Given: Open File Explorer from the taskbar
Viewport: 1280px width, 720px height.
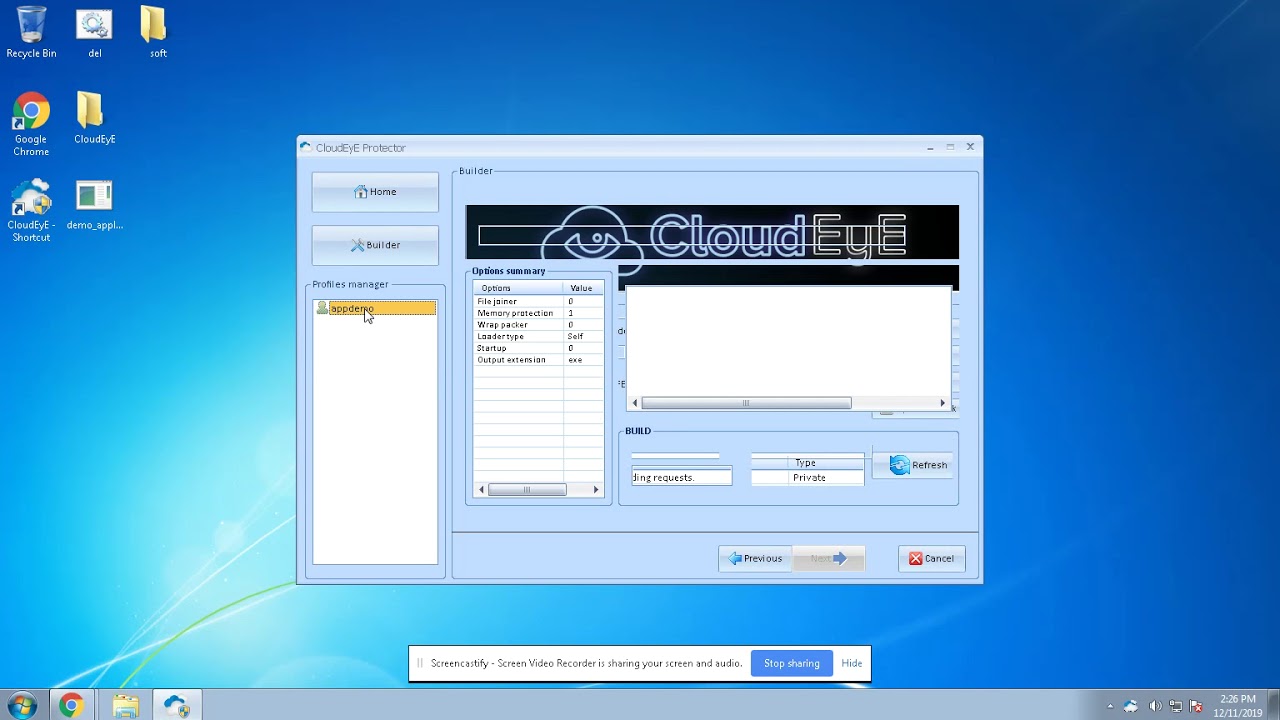Looking at the screenshot, I should pyautogui.click(x=125, y=705).
